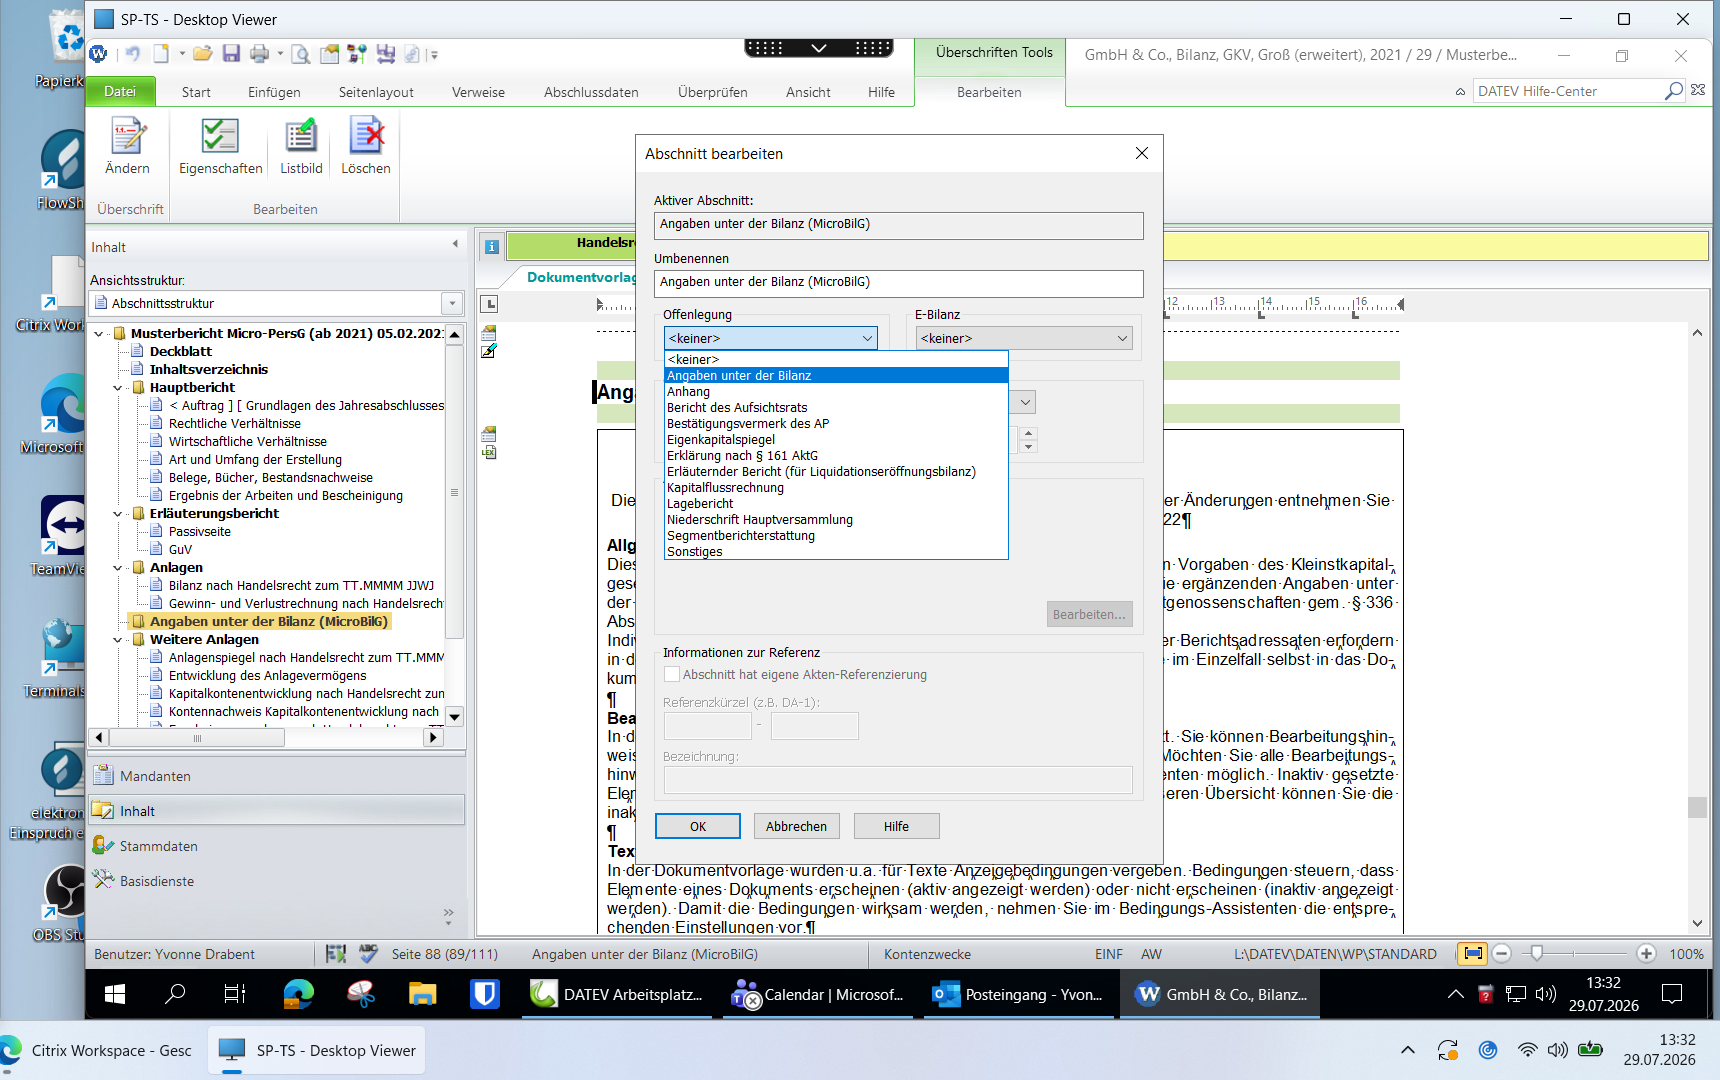Open Microsoft Edge from the remote taskbar

[x=298, y=994]
